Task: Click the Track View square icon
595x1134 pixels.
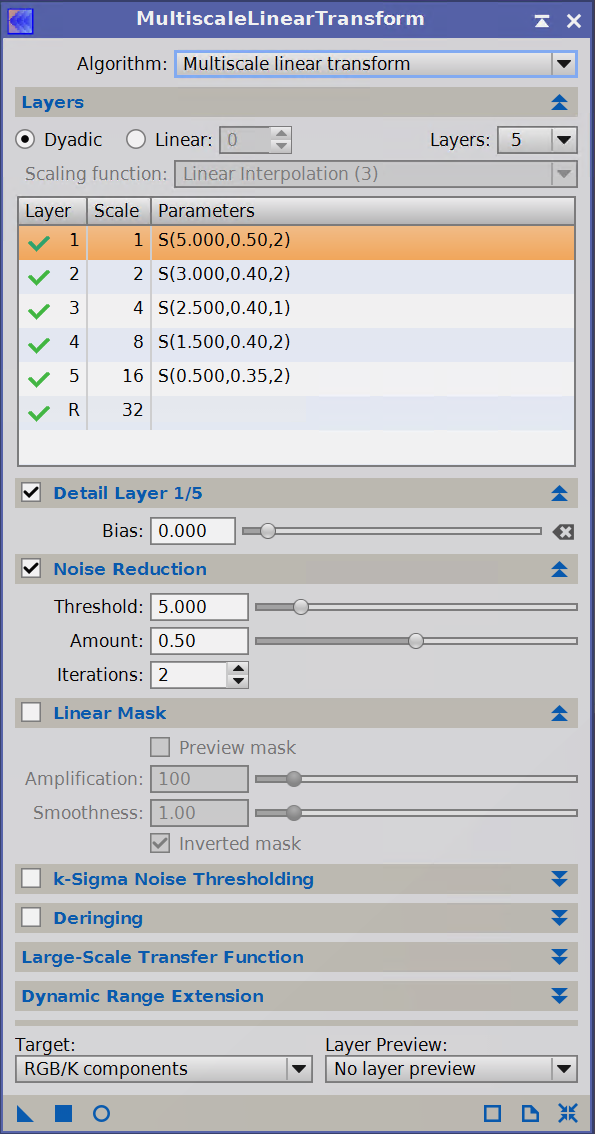Action: (x=492, y=1113)
